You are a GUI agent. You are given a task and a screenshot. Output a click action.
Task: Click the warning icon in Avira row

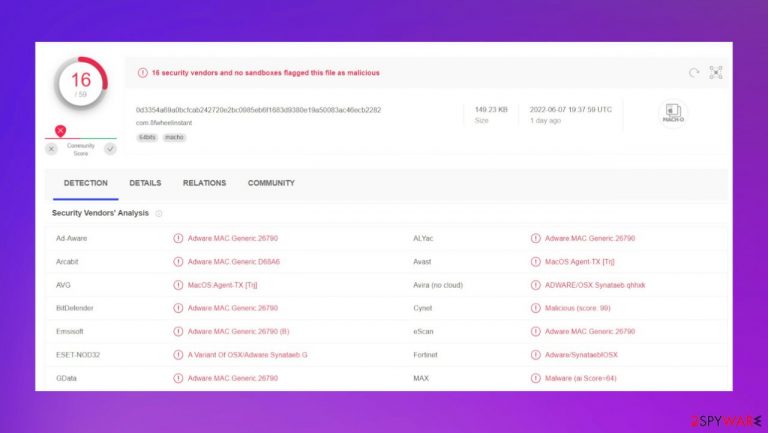click(x=536, y=285)
